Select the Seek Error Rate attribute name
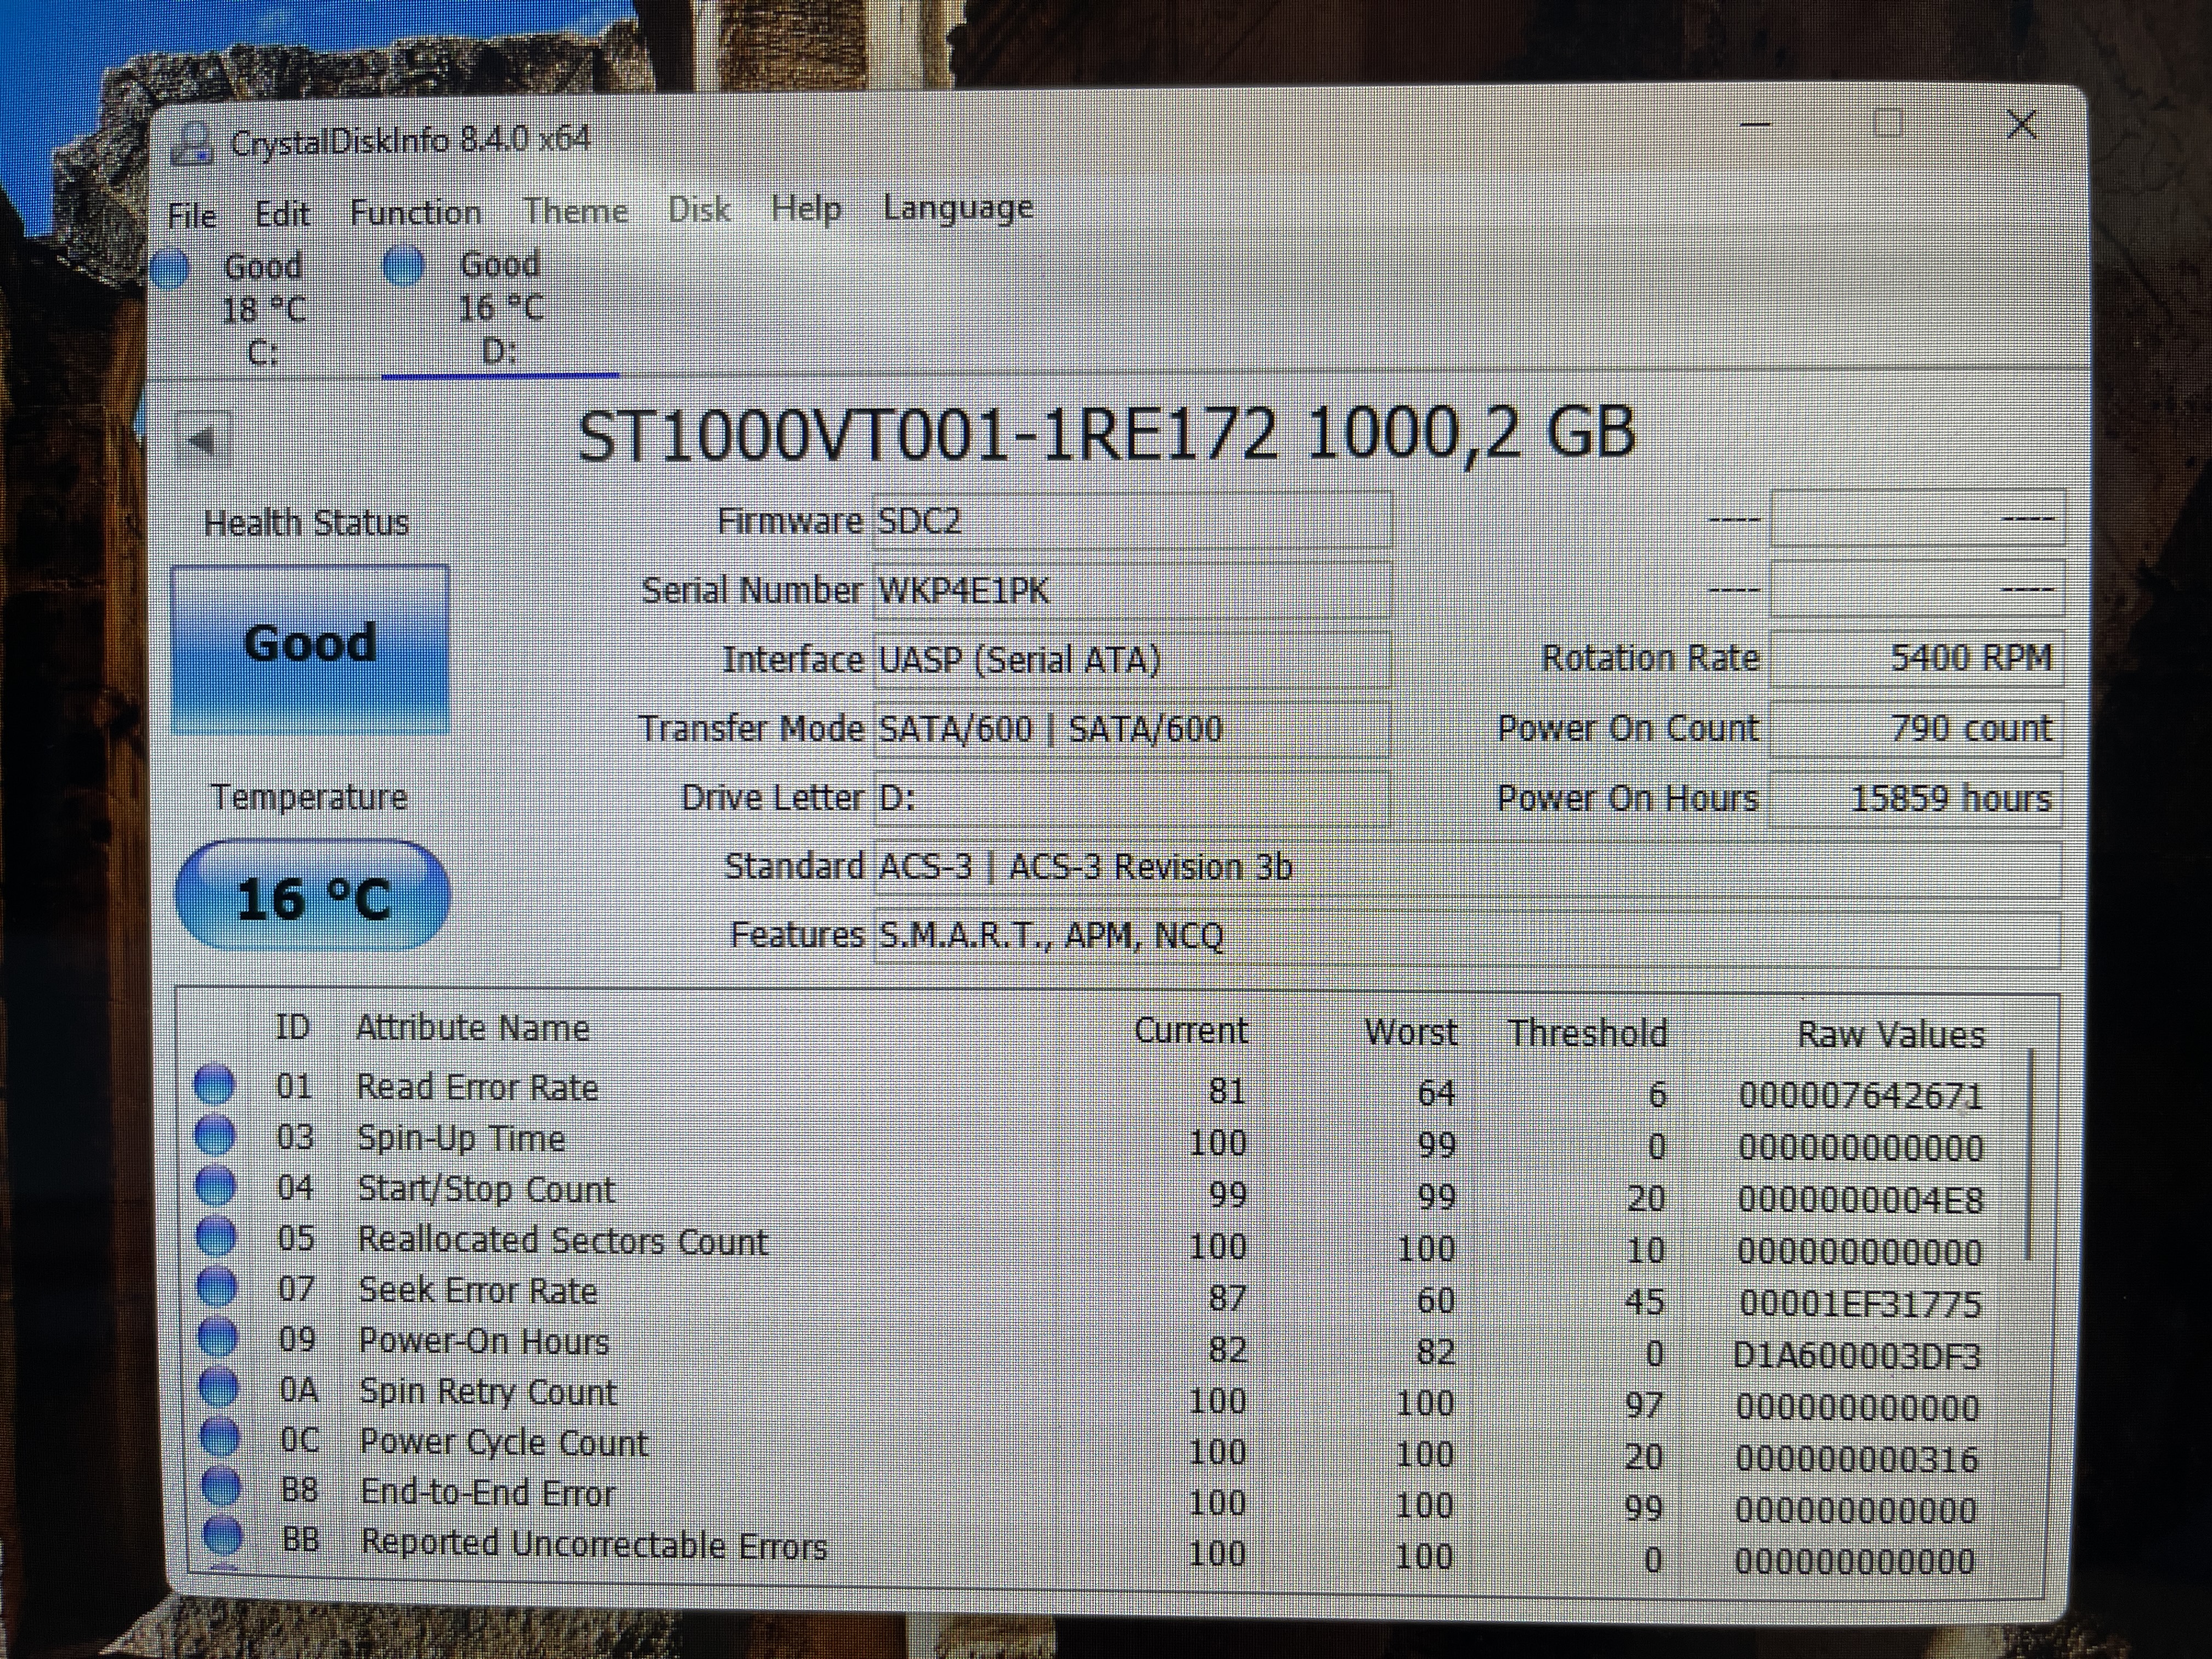The image size is (2212, 1659). coord(478,1290)
